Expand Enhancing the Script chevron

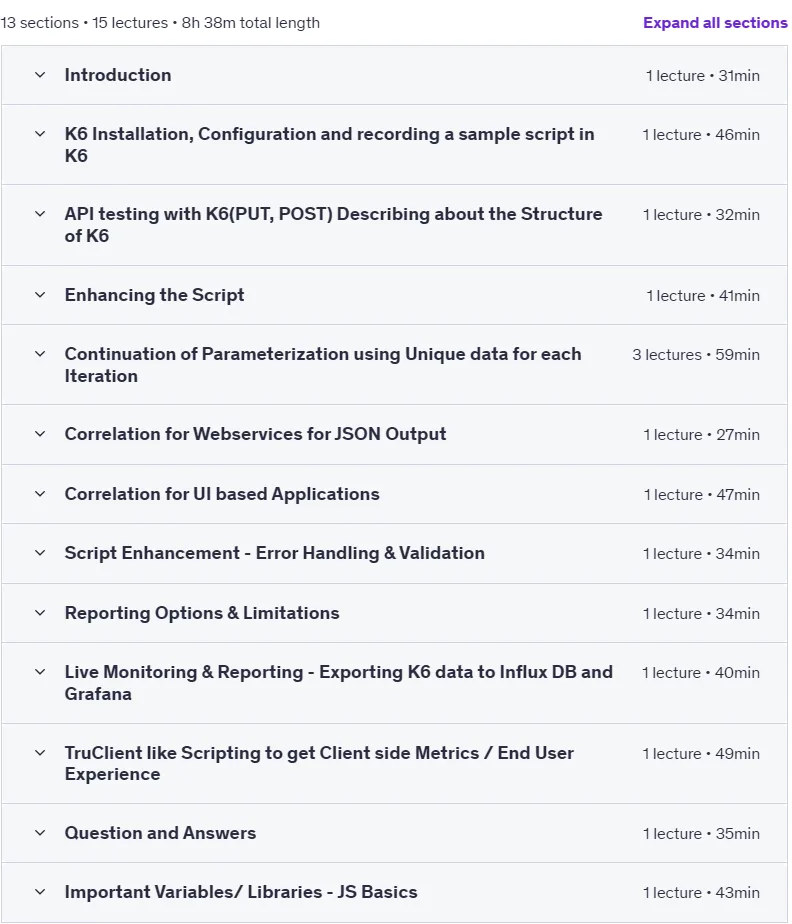40,295
